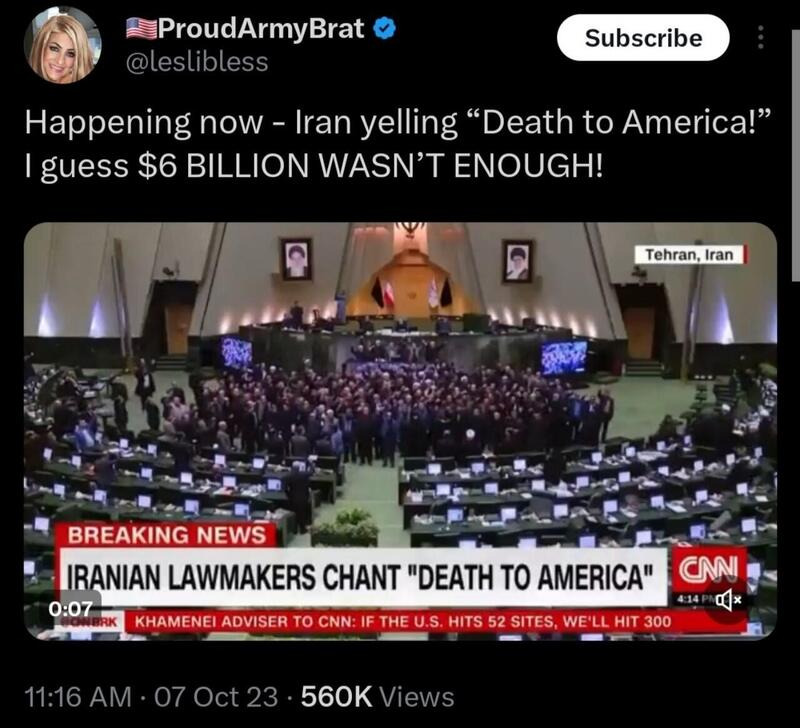Play the parliament video from its center
This screenshot has width=800, height=728.
[x=401, y=431]
